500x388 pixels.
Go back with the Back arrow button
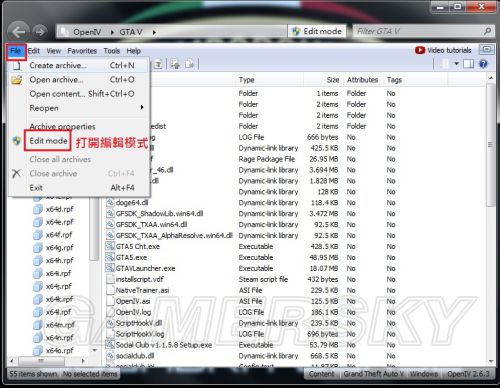pos(19,32)
